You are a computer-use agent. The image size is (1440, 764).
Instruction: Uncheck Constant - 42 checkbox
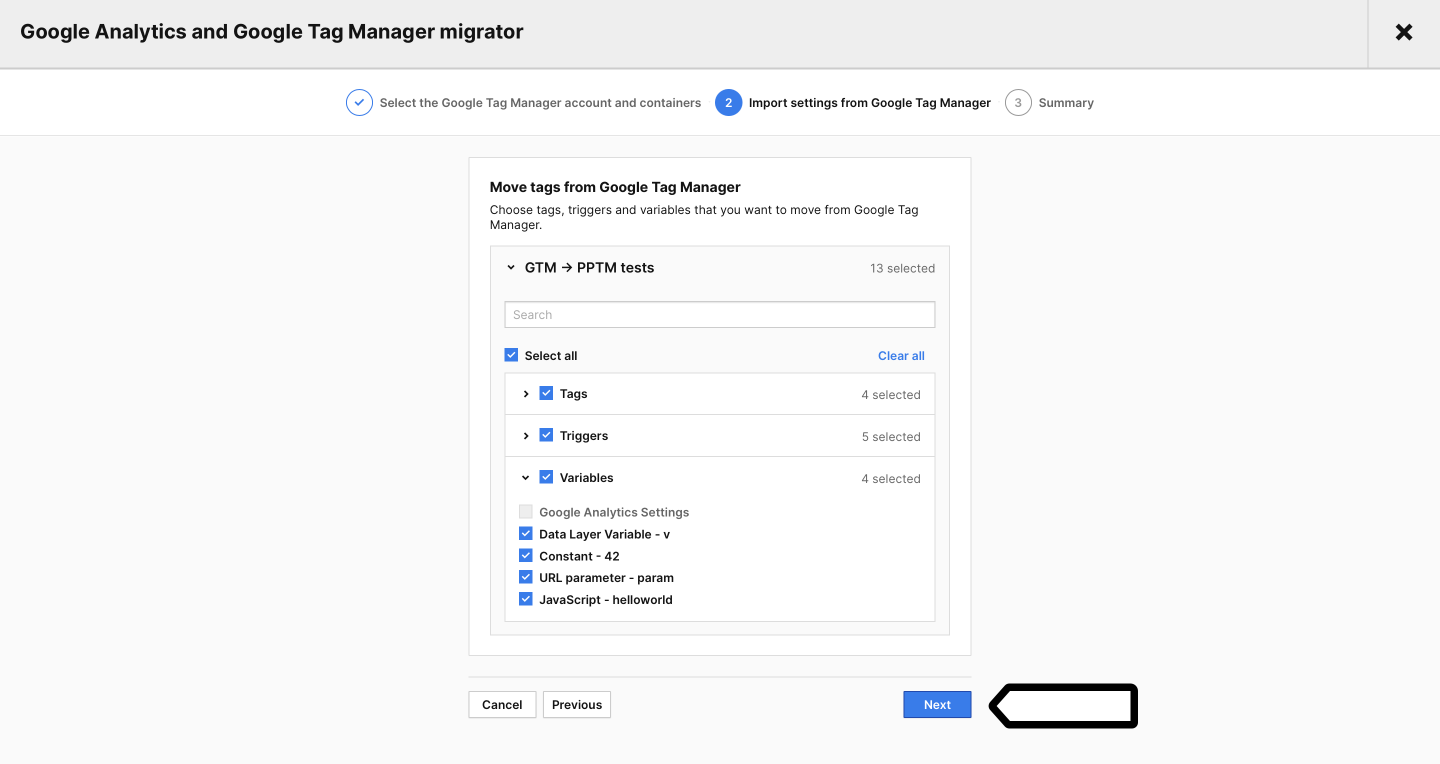[x=526, y=555]
